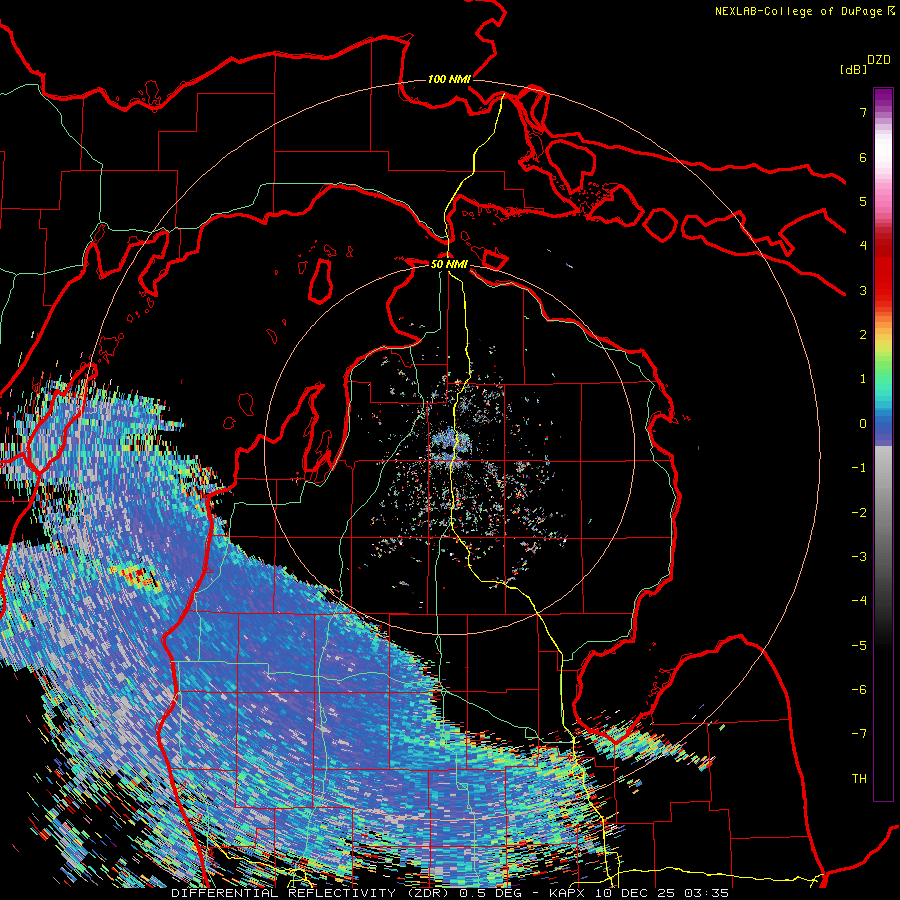The height and width of the screenshot is (900, 900).
Task: Click the -5 dB value on color scale
Action: pyautogui.click(x=859, y=646)
